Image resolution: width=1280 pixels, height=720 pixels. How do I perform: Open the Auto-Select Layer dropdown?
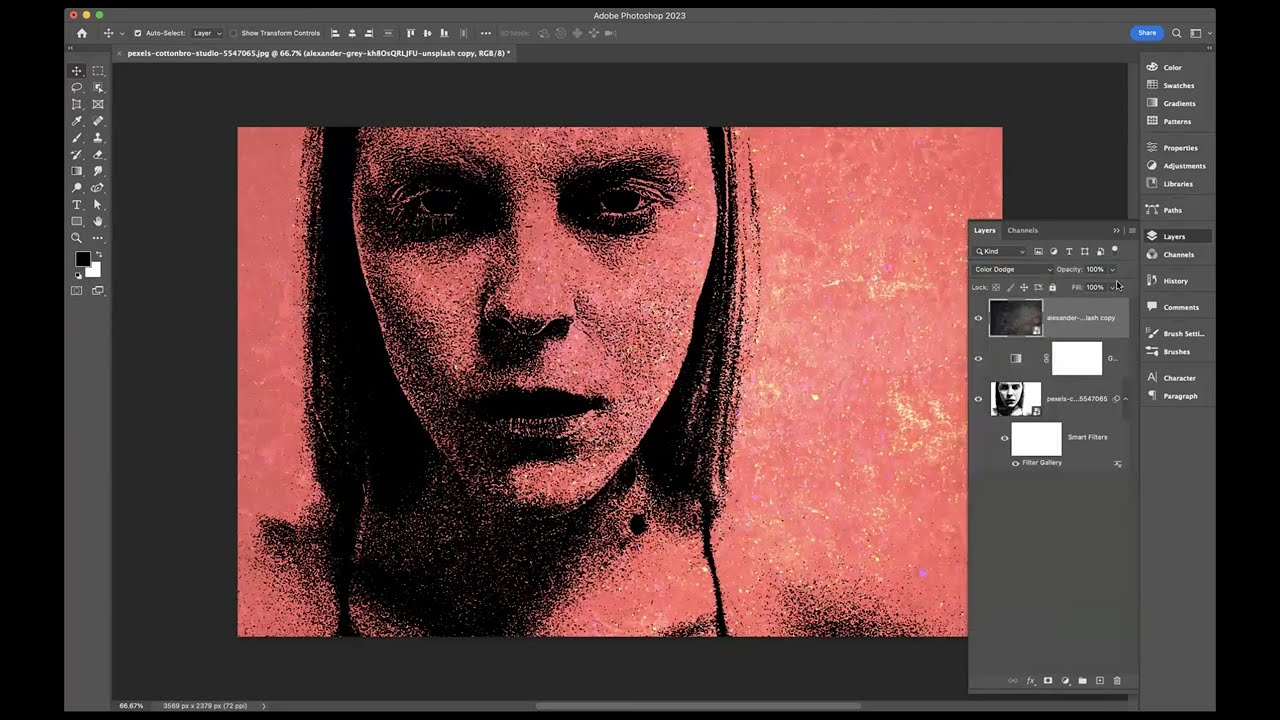[208, 33]
